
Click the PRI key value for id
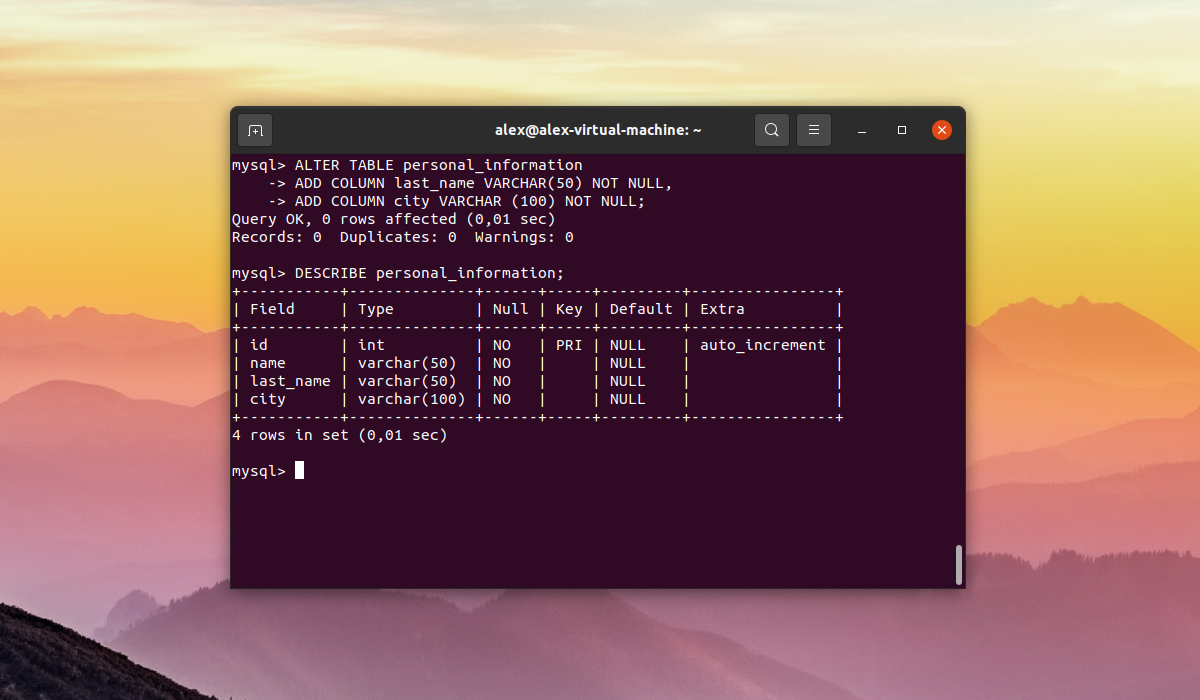[x=568, y=345]
